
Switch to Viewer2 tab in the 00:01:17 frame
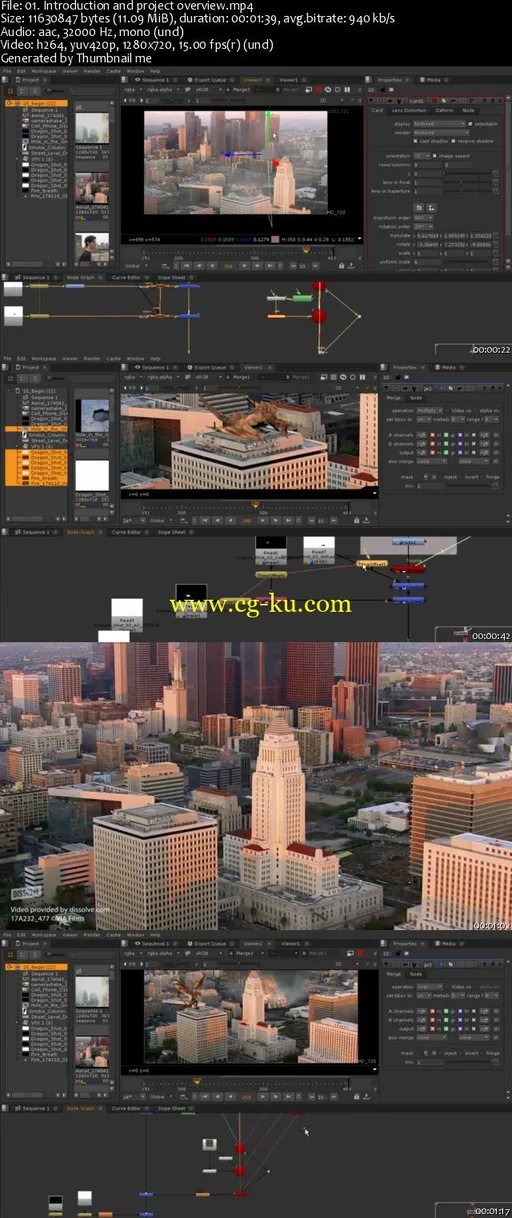click(x=252, y=943)
